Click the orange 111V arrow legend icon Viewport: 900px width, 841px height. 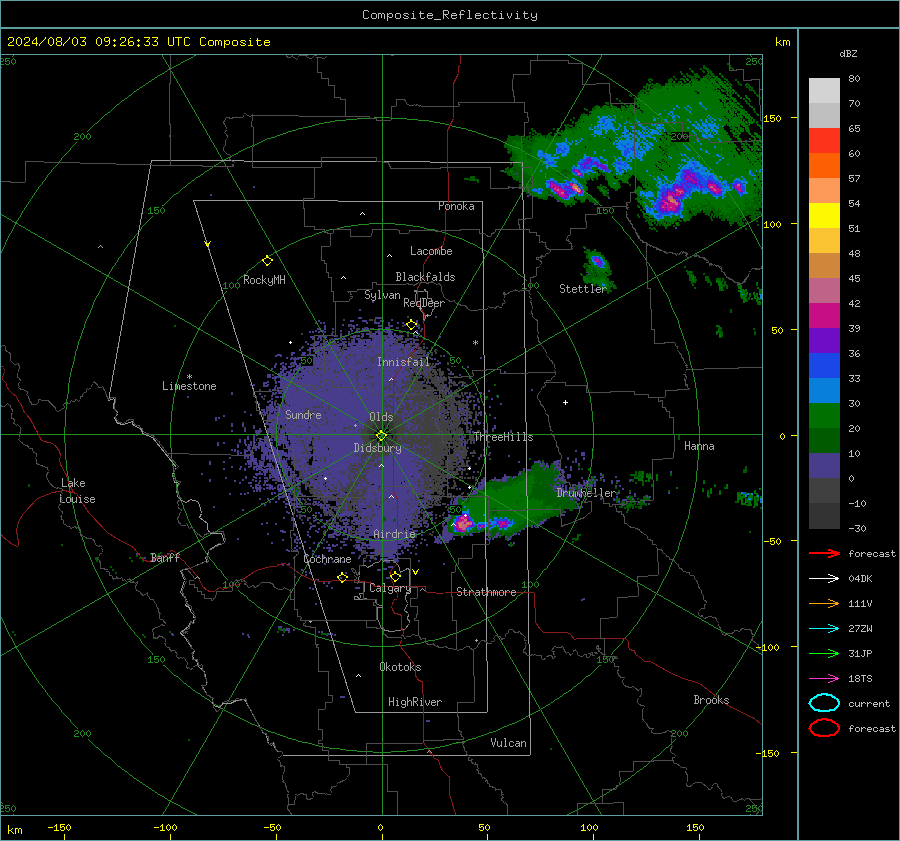(x=824, y=603)
